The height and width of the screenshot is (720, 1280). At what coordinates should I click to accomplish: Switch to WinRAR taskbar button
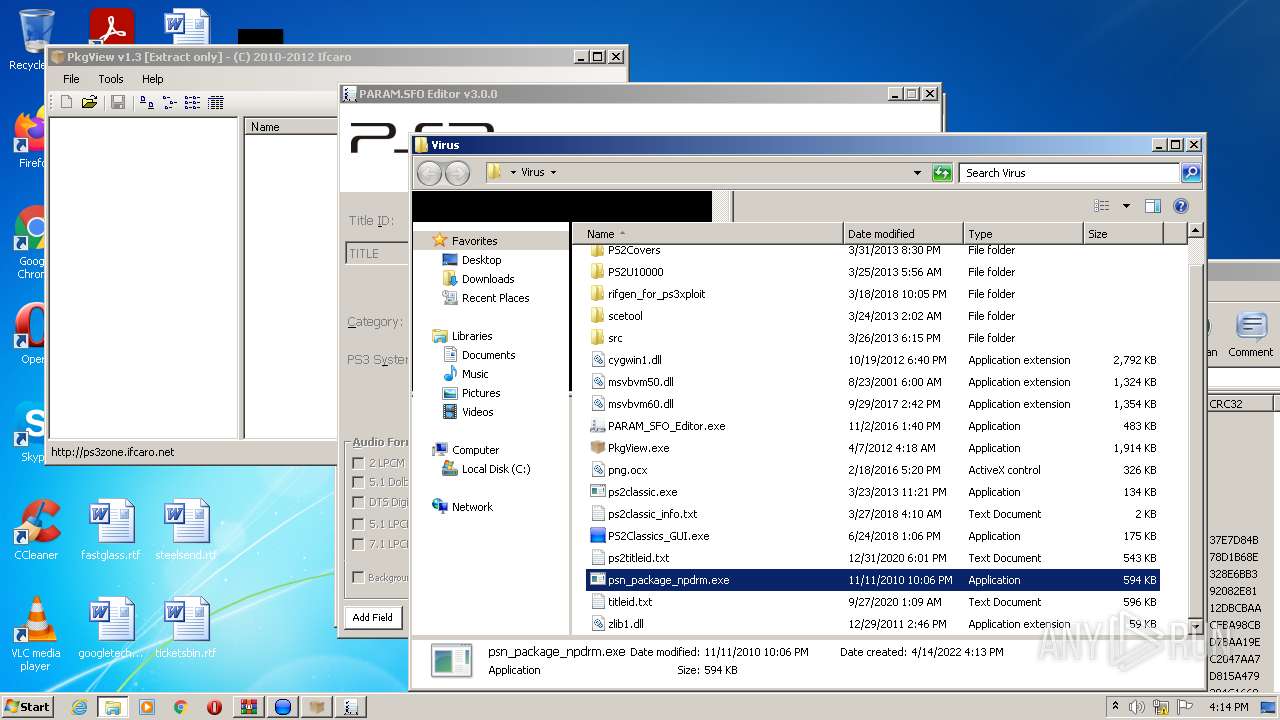248,707
